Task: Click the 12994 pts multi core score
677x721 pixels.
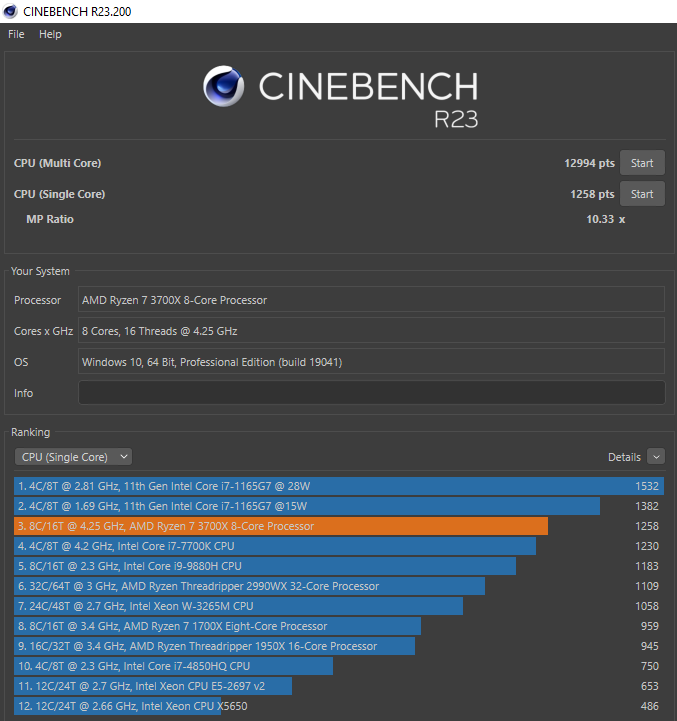Action: (x=589, y=163)
